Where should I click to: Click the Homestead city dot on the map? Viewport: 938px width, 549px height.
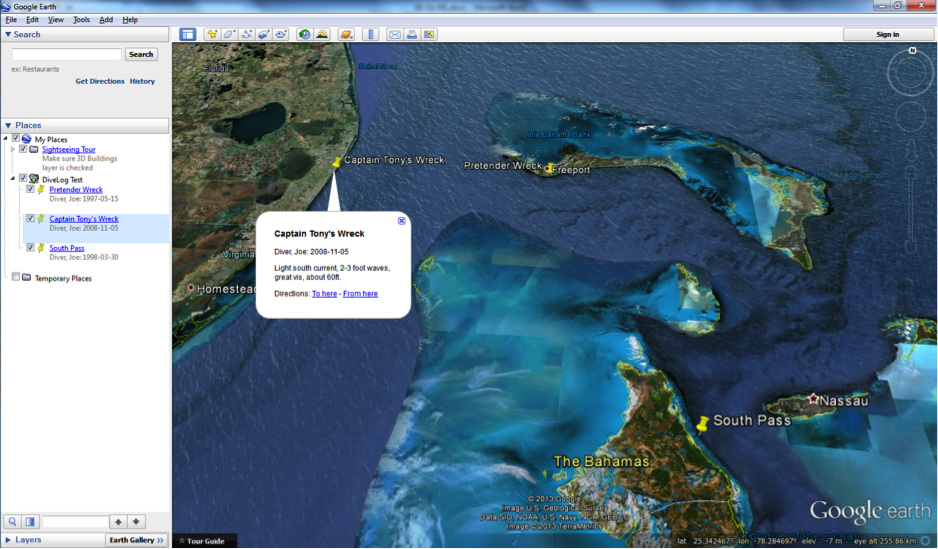[191, 288]
